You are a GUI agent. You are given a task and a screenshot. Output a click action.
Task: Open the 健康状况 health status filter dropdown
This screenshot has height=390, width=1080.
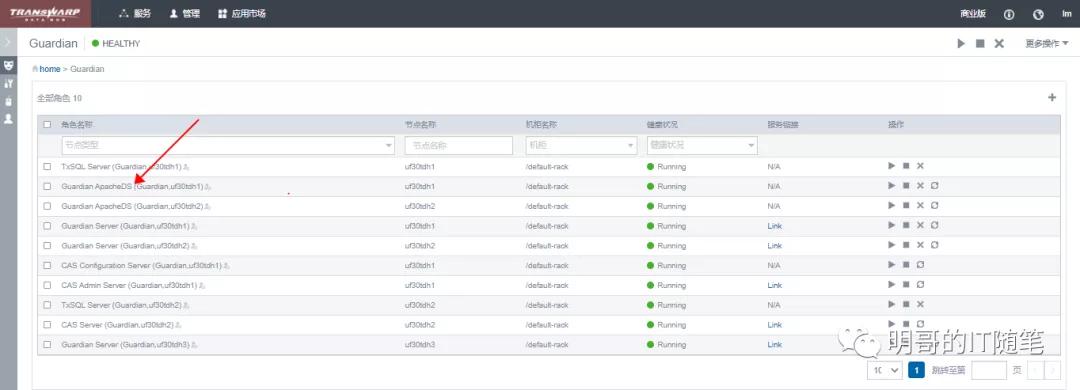[x=702, y=145]
